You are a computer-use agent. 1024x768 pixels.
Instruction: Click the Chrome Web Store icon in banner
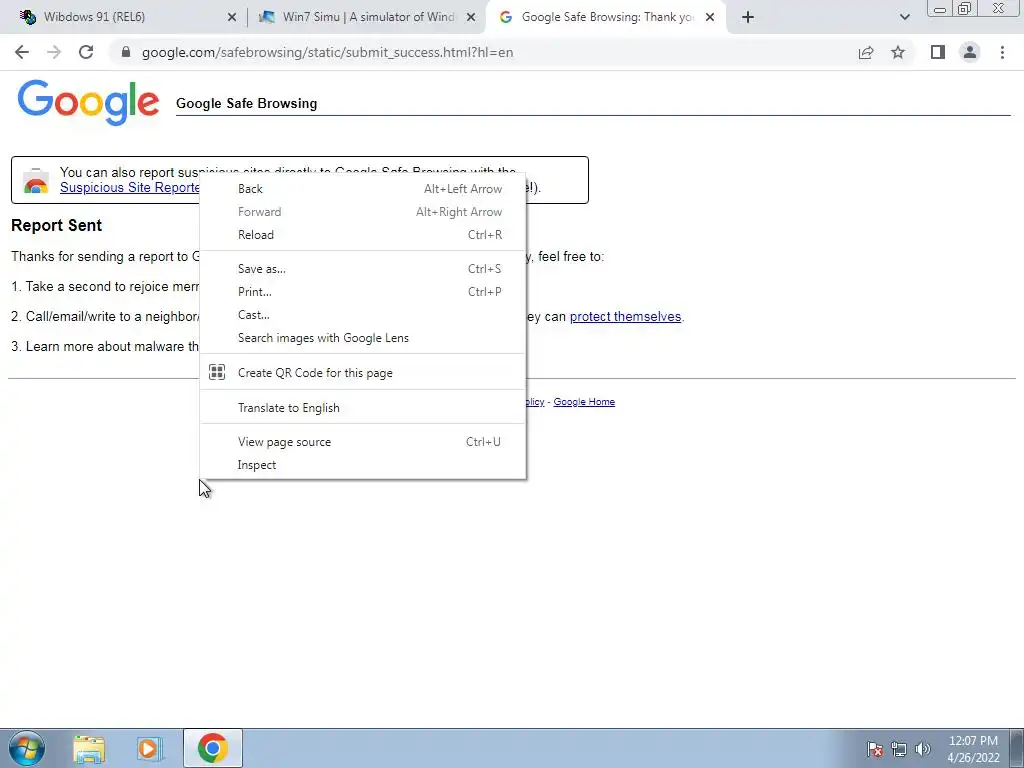pyautogui.click(x=36, y=181)
